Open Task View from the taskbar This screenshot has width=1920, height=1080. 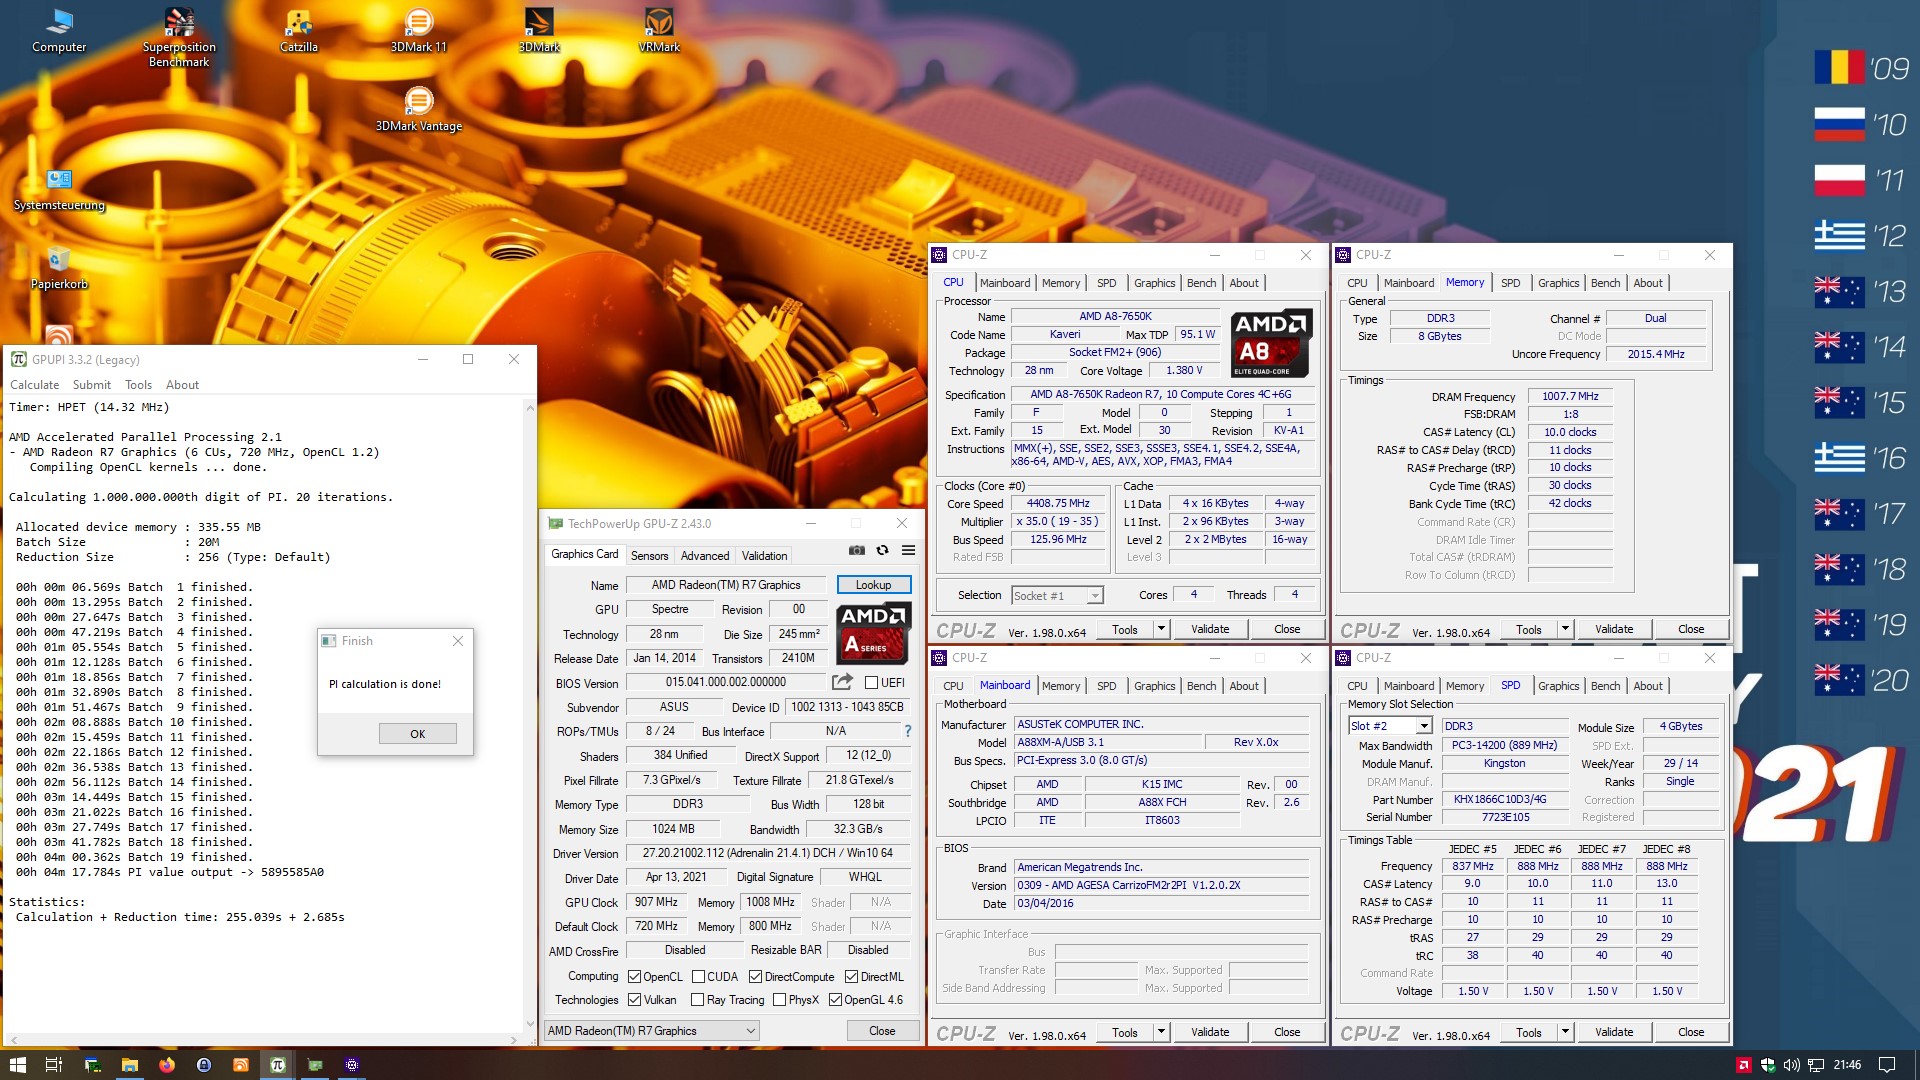click(x=54, y=1065)
